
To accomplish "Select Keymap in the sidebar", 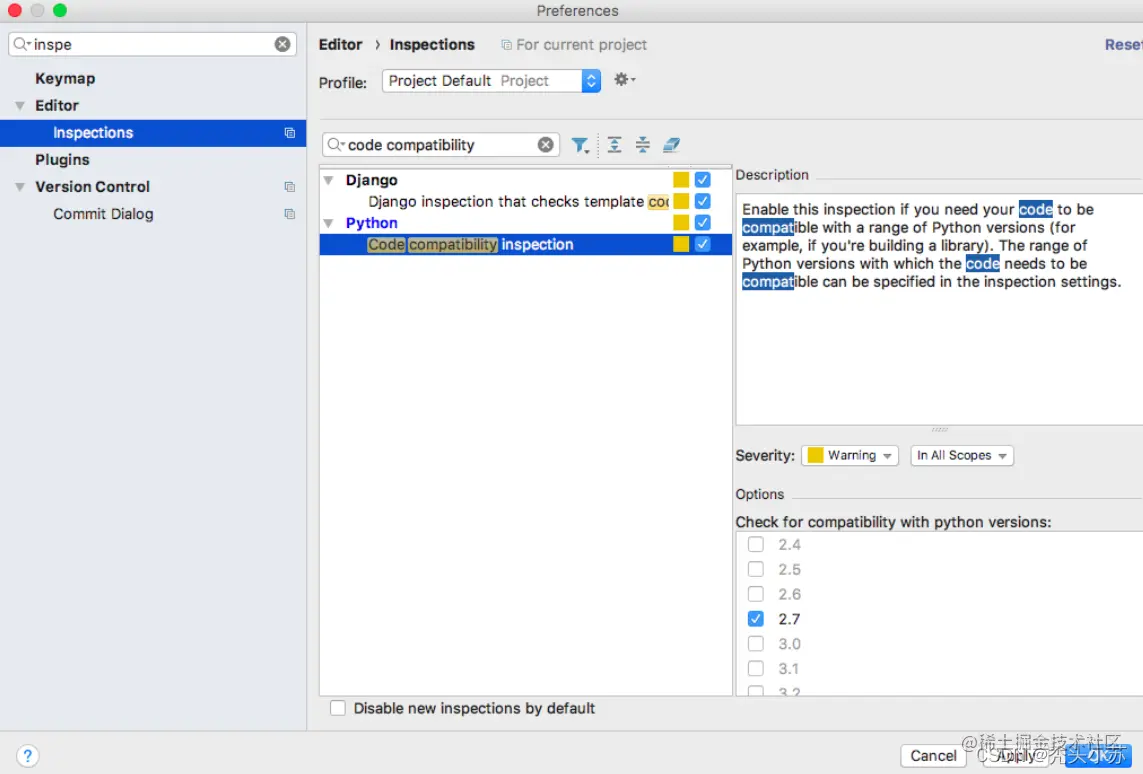I will point(65,78).
